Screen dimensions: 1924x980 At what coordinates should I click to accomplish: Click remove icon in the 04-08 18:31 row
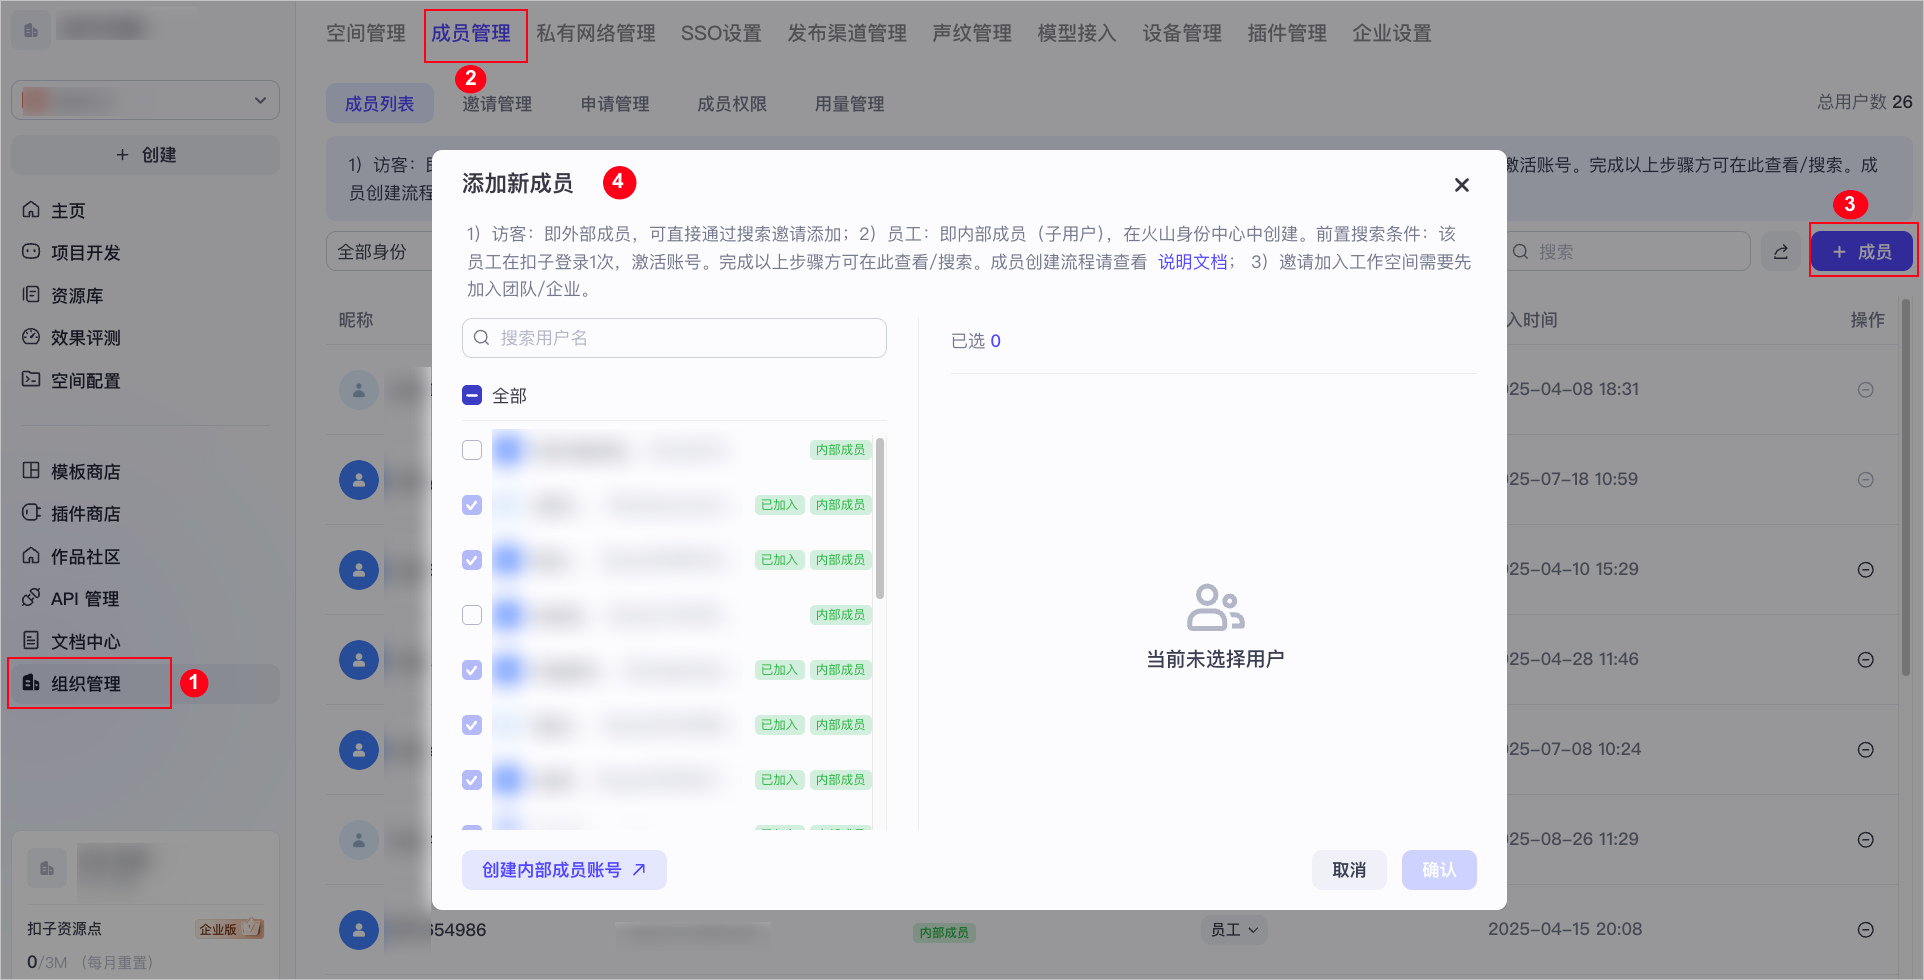[x=1866, y=390]
